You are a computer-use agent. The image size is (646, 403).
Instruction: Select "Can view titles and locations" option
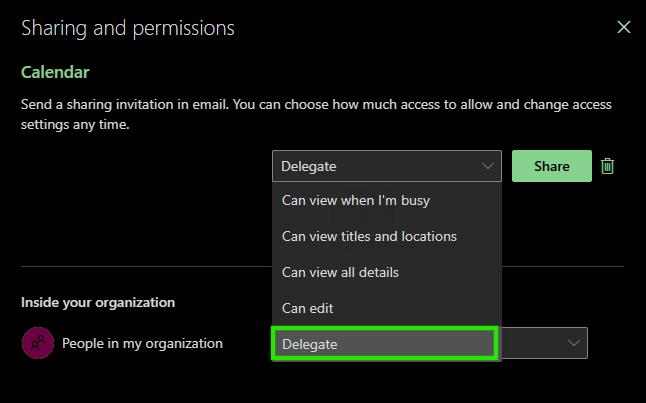tap(386, 236)
